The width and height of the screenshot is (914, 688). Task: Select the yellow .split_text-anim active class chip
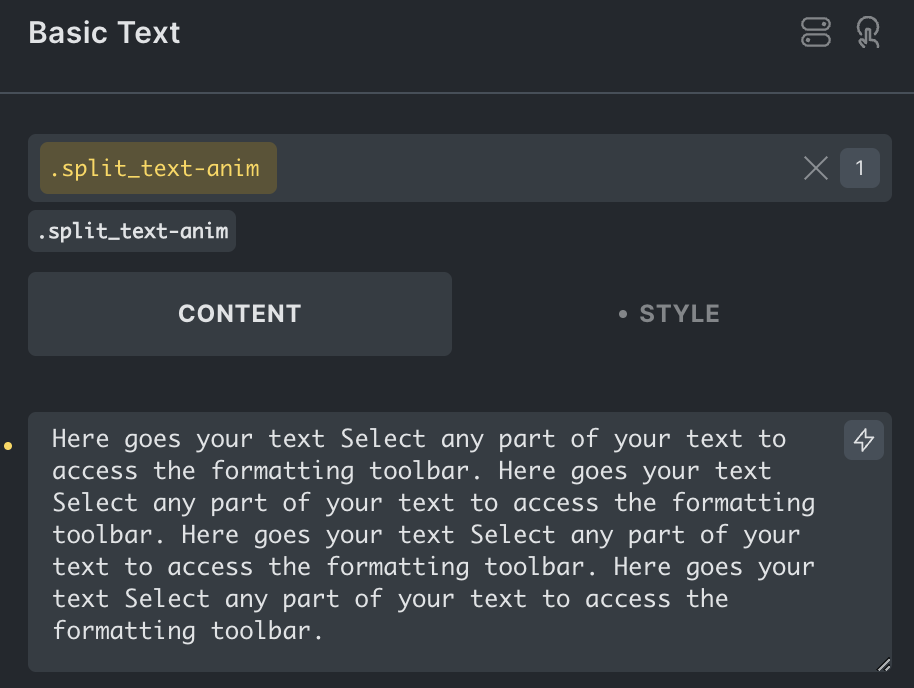click(x=158, y=168)
